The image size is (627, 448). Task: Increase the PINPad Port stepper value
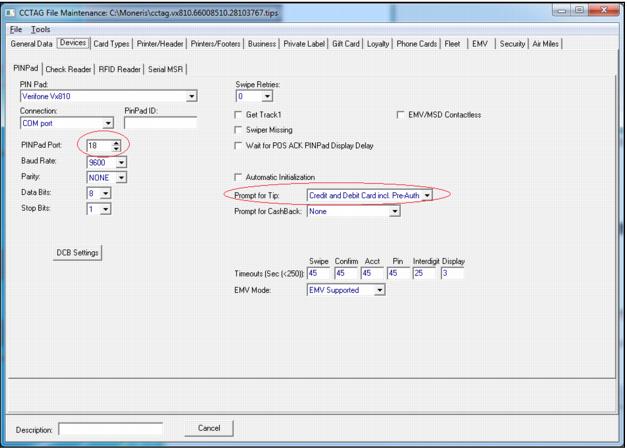(118, 142)
